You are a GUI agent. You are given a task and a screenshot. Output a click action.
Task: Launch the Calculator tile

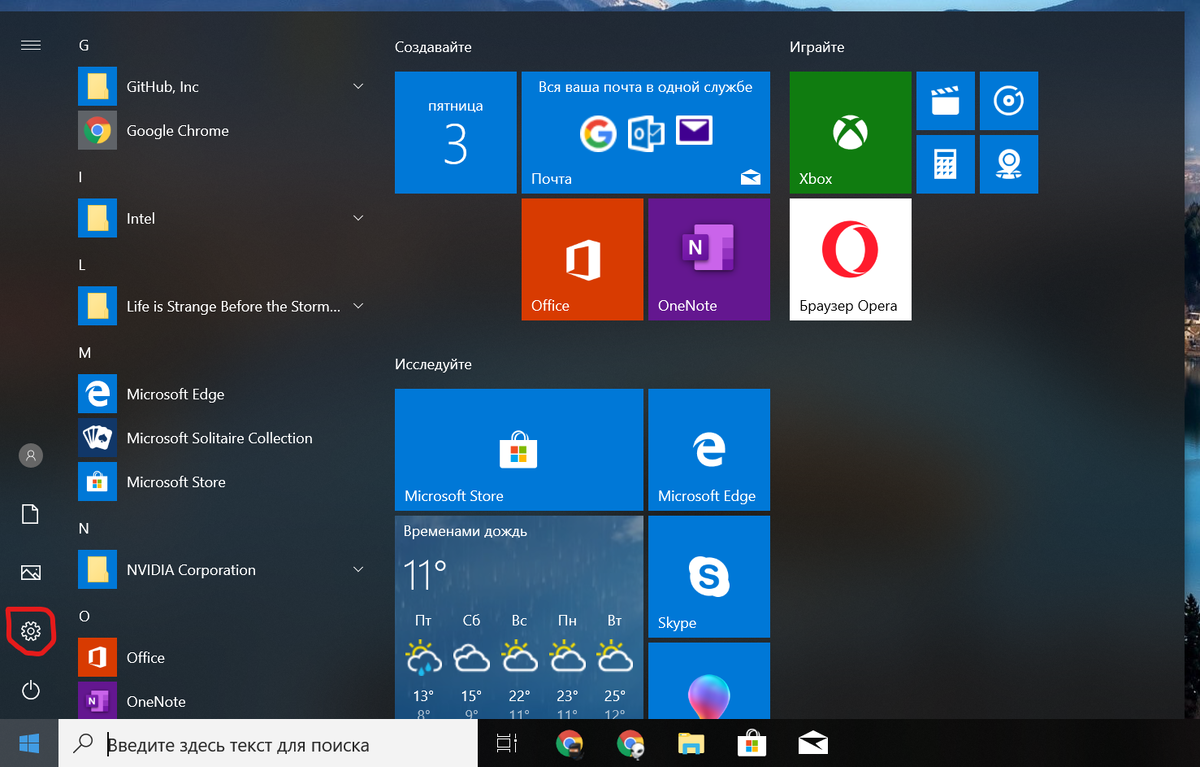tap(945, 163)
